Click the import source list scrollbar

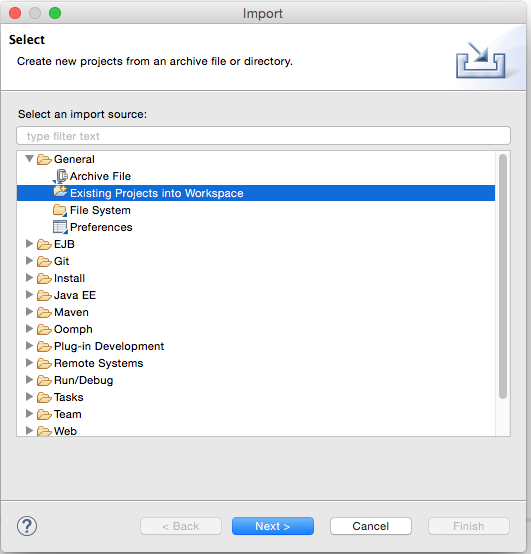[x=503, y=277]
